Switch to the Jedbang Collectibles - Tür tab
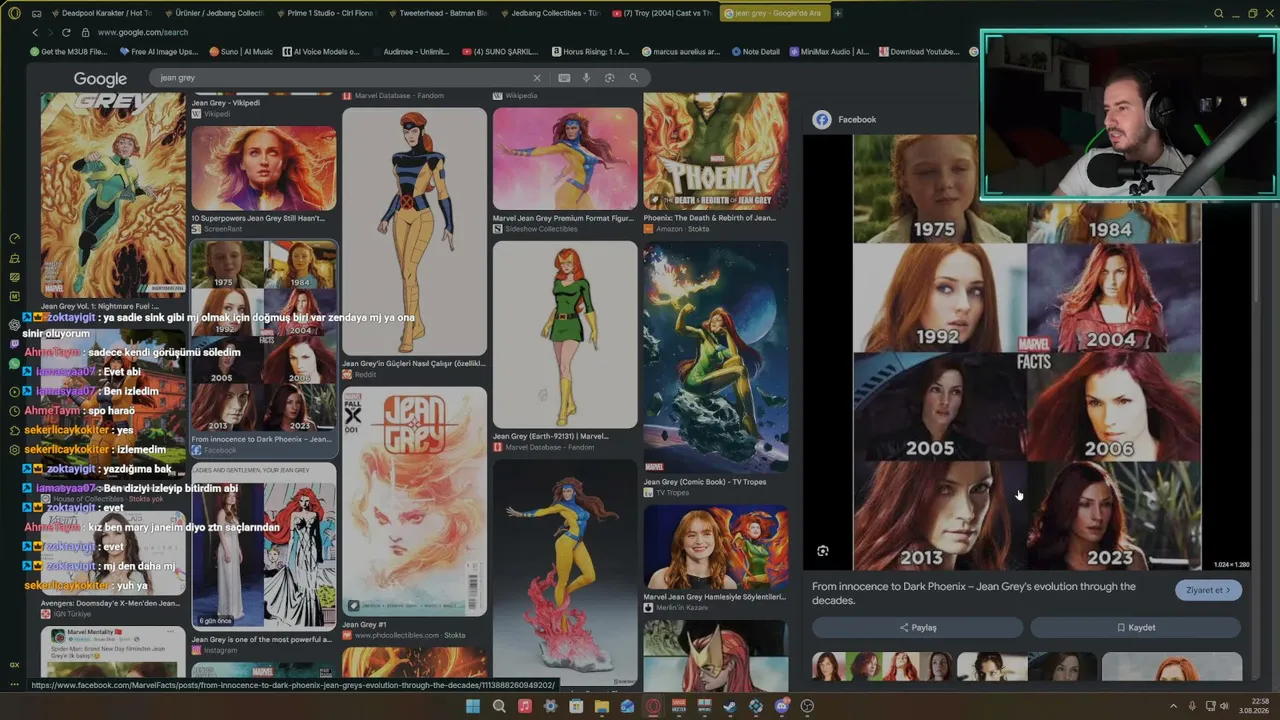Image resolution: width=1280 pixels, height=720 pixels. pyautogui.click(x=548, y=13)
